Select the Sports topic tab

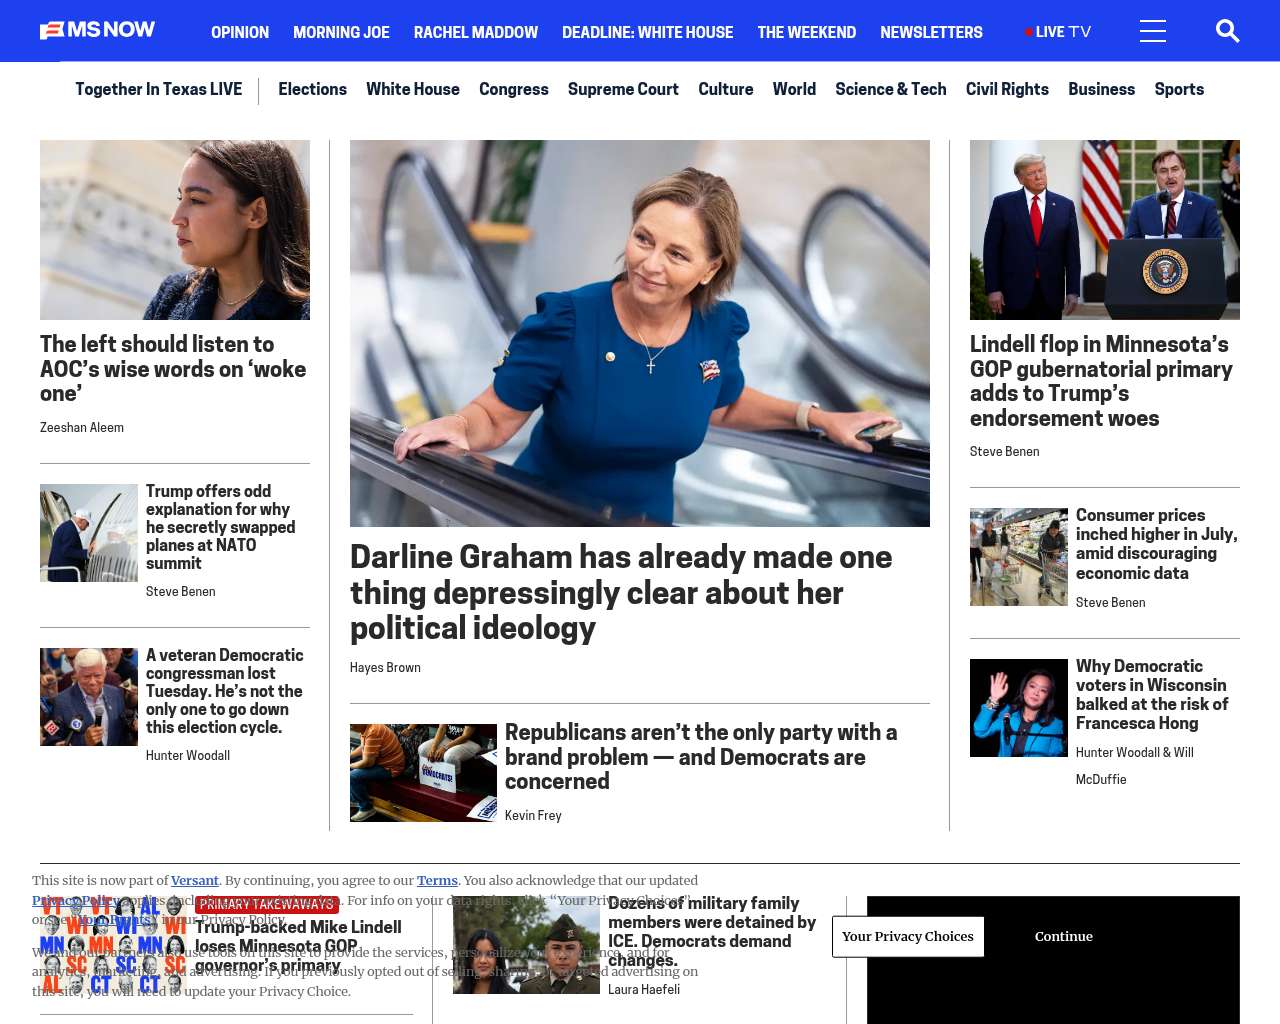[1179, 89]
